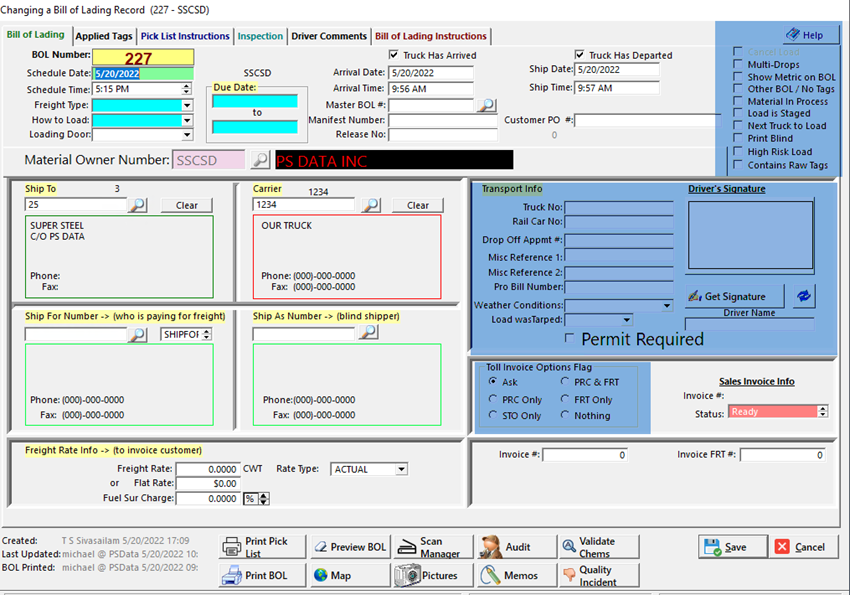850x595 pixels.
Task: Open the Rate Type ACTUAL dropdown
Action: pyautogui.click(x=401, y=469)
